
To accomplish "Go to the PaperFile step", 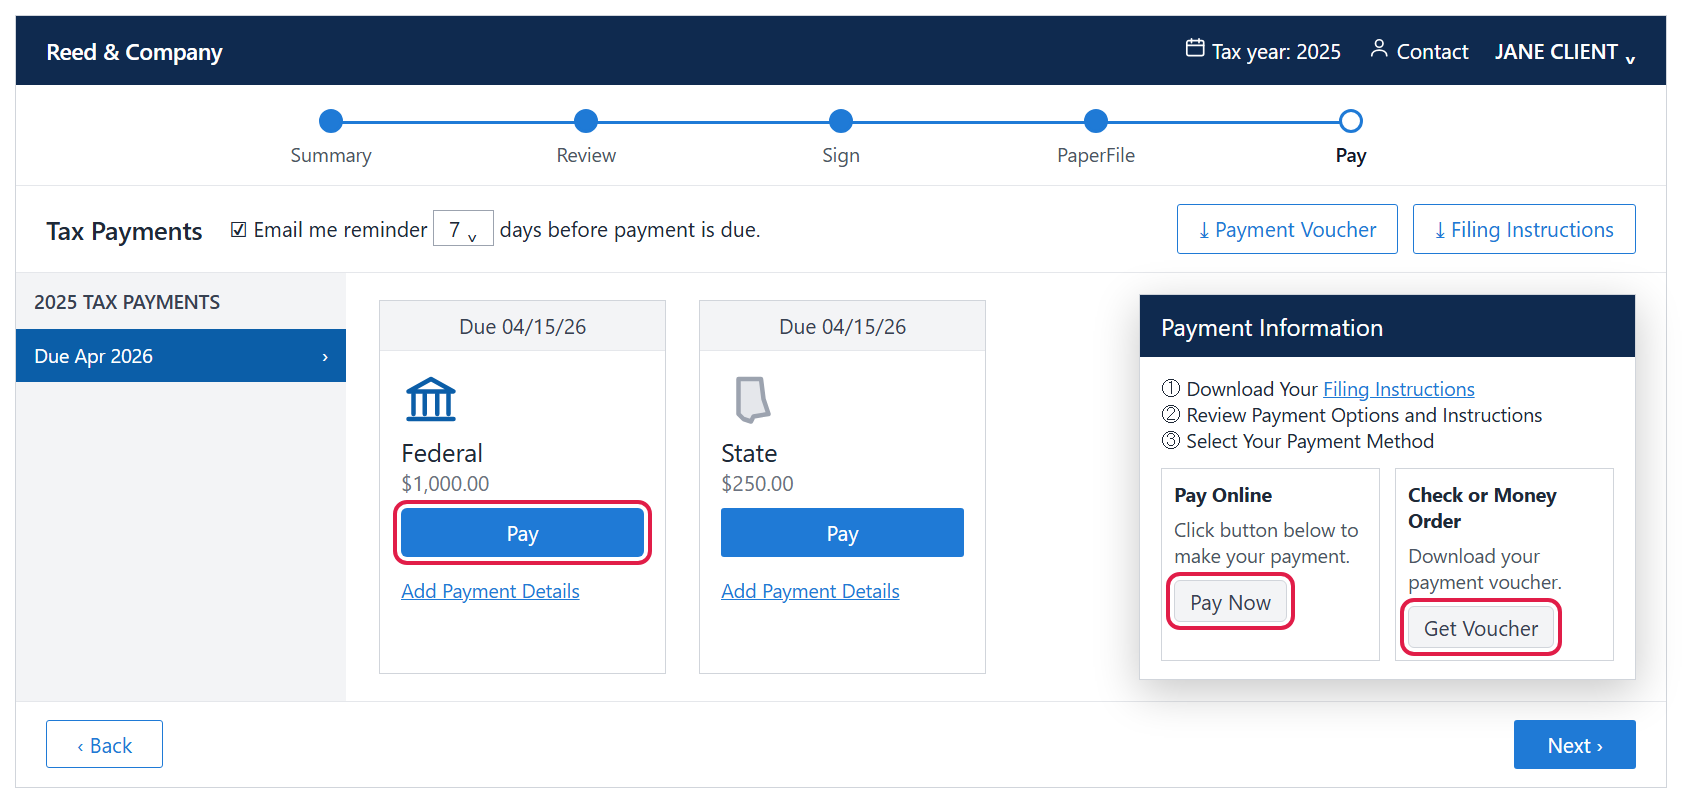I will pyautogui.click(x=1096, y=121).
